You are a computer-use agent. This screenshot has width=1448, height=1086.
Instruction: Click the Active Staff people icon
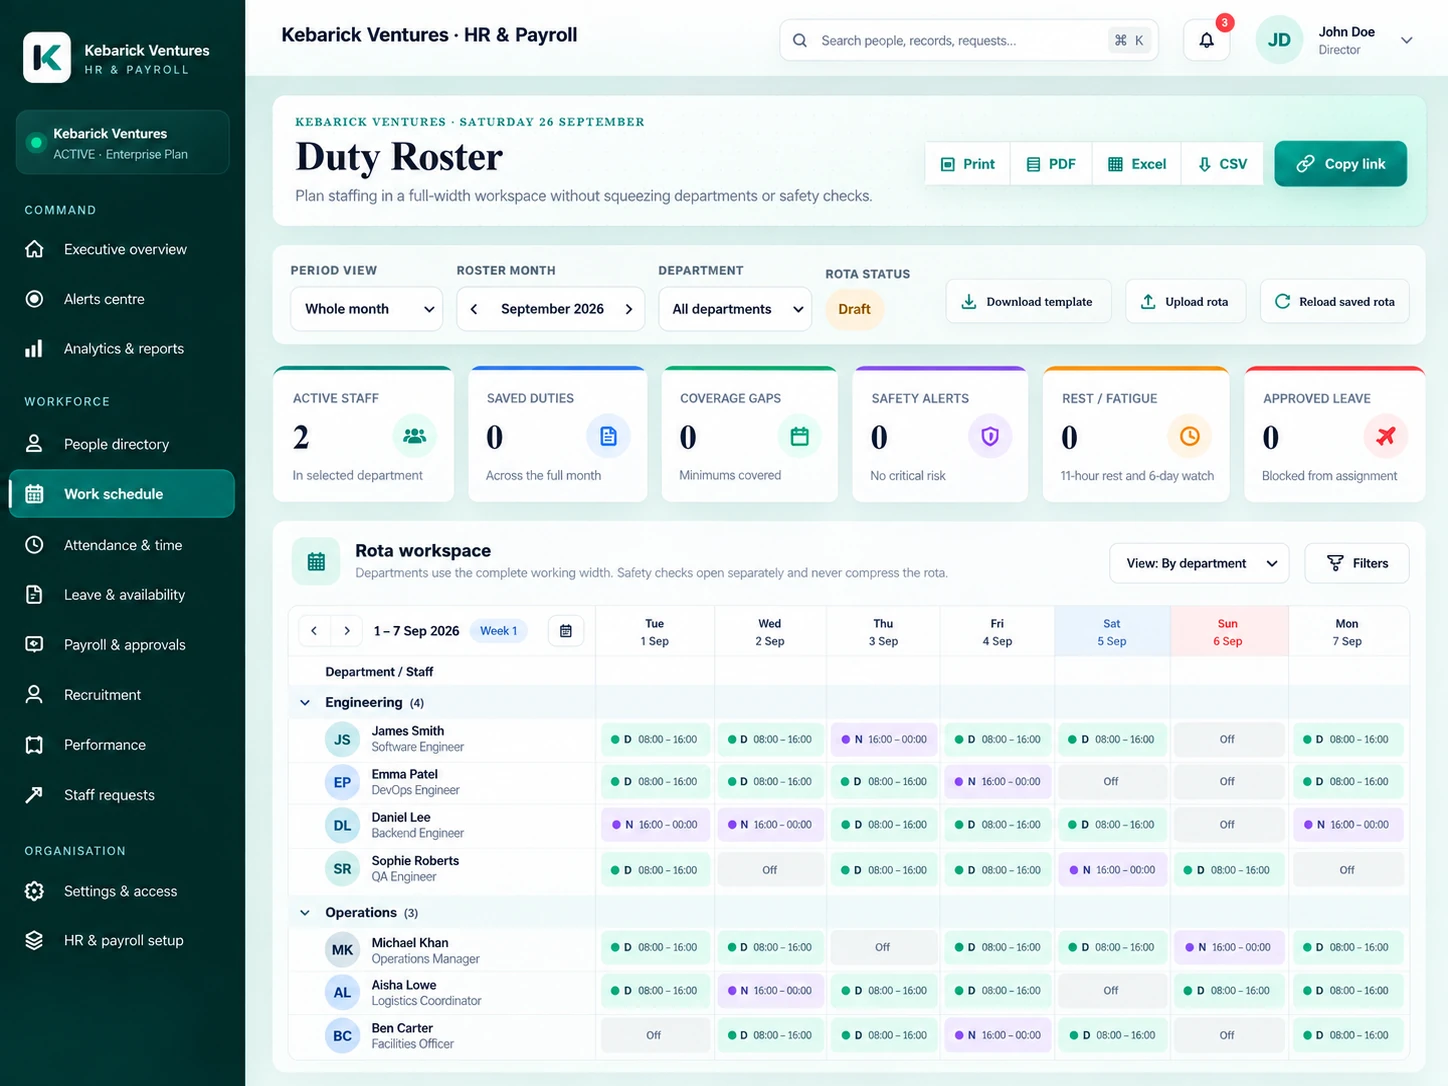(x=414, y=436)
